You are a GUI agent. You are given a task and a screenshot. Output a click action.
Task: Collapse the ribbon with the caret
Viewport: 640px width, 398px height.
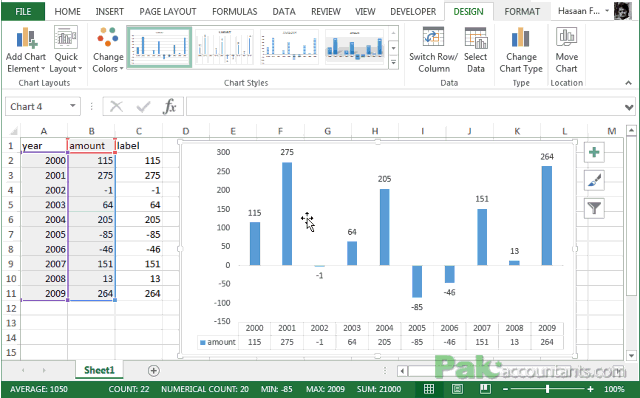[x=628, y=83]
